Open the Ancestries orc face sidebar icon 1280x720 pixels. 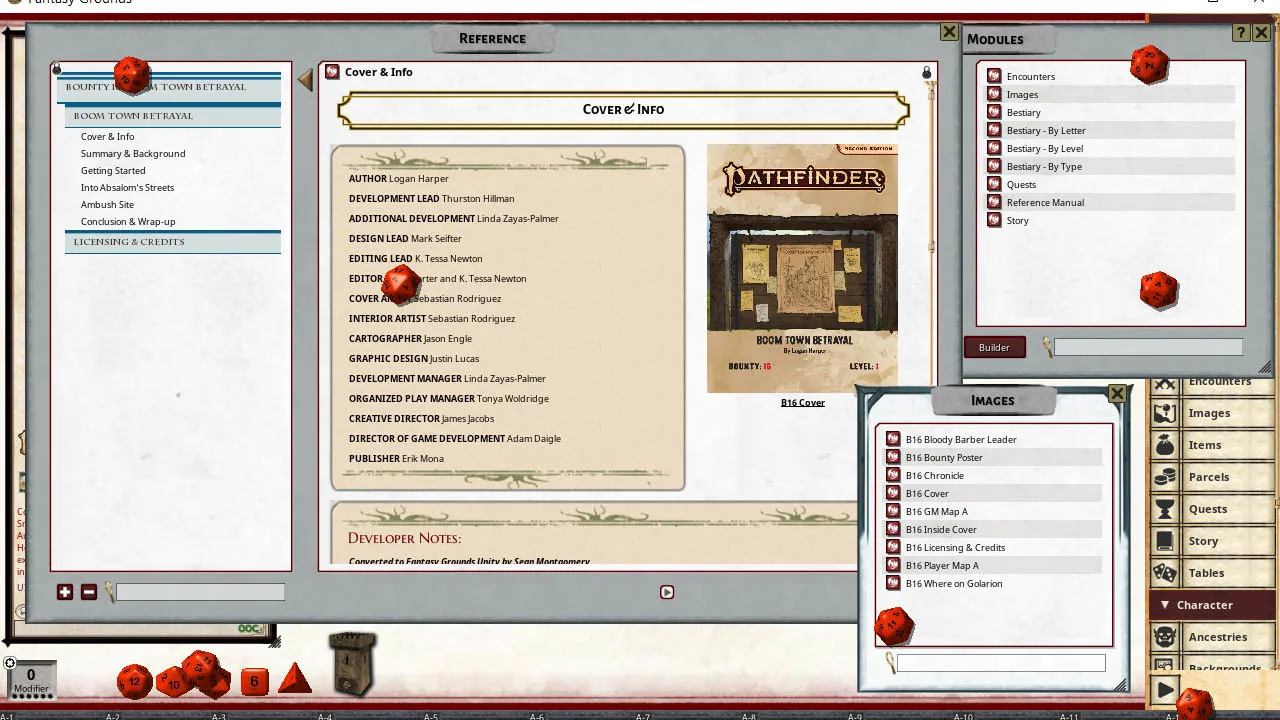[1164, 637]
